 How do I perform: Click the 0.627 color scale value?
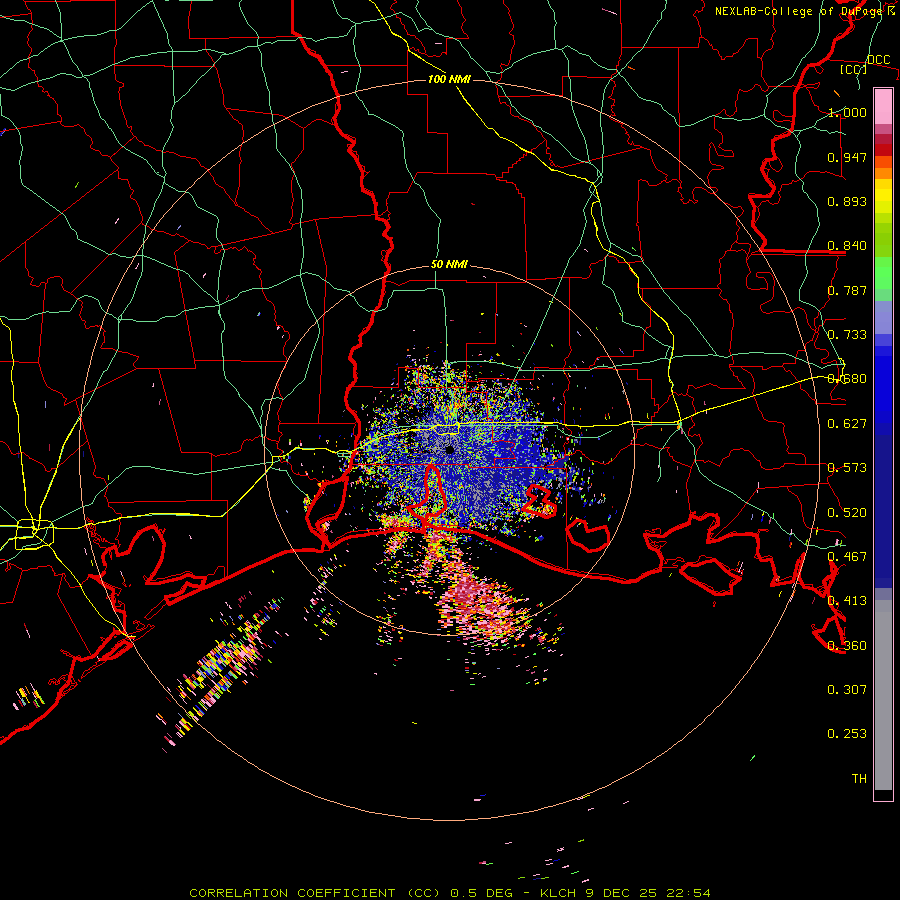847,424
